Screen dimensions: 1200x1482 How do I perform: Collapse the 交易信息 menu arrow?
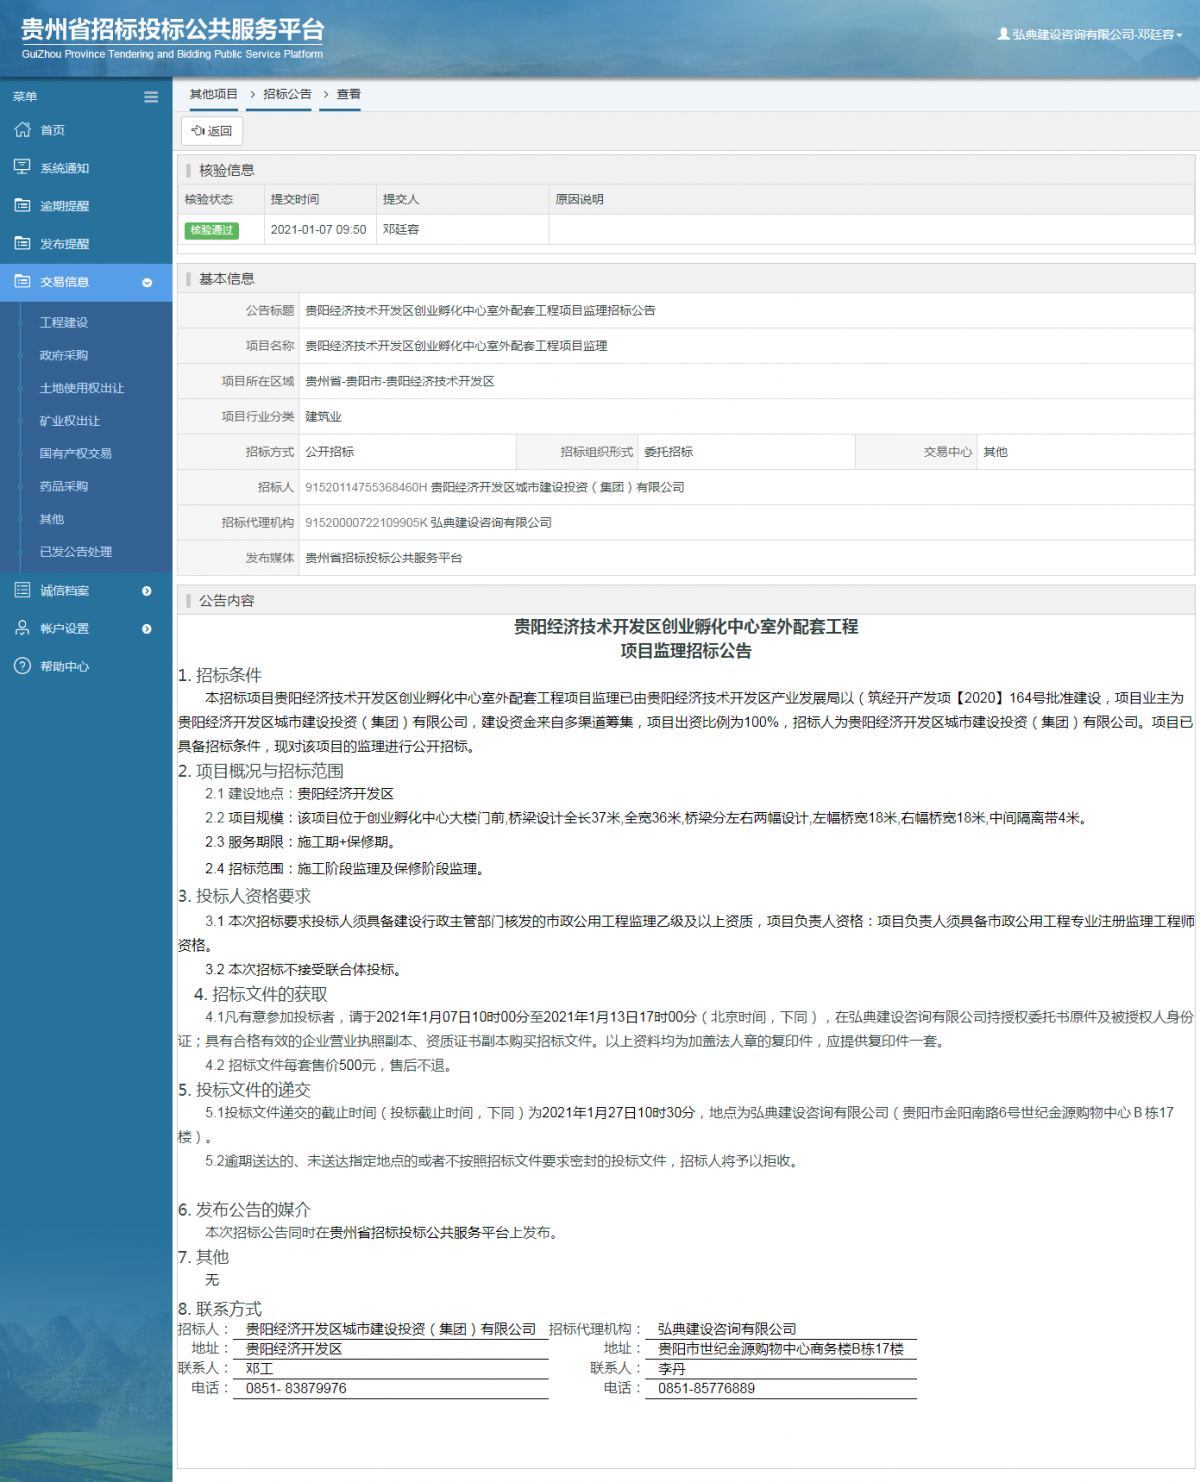(147, 283)
